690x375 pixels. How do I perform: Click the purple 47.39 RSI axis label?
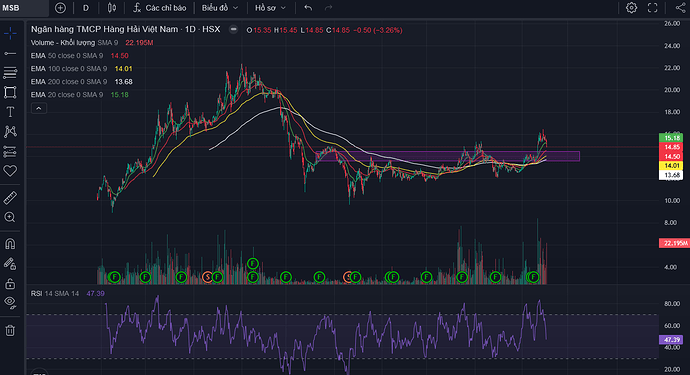671,339
